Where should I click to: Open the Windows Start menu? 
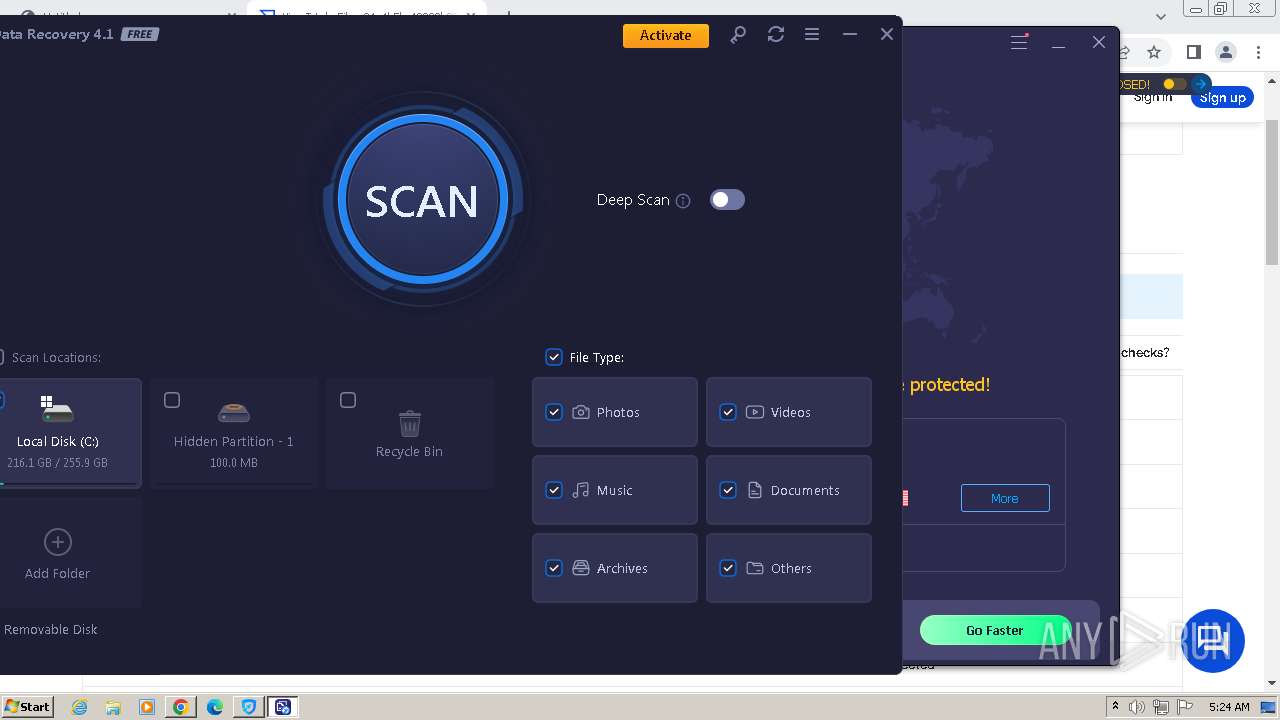click(27, 706)
